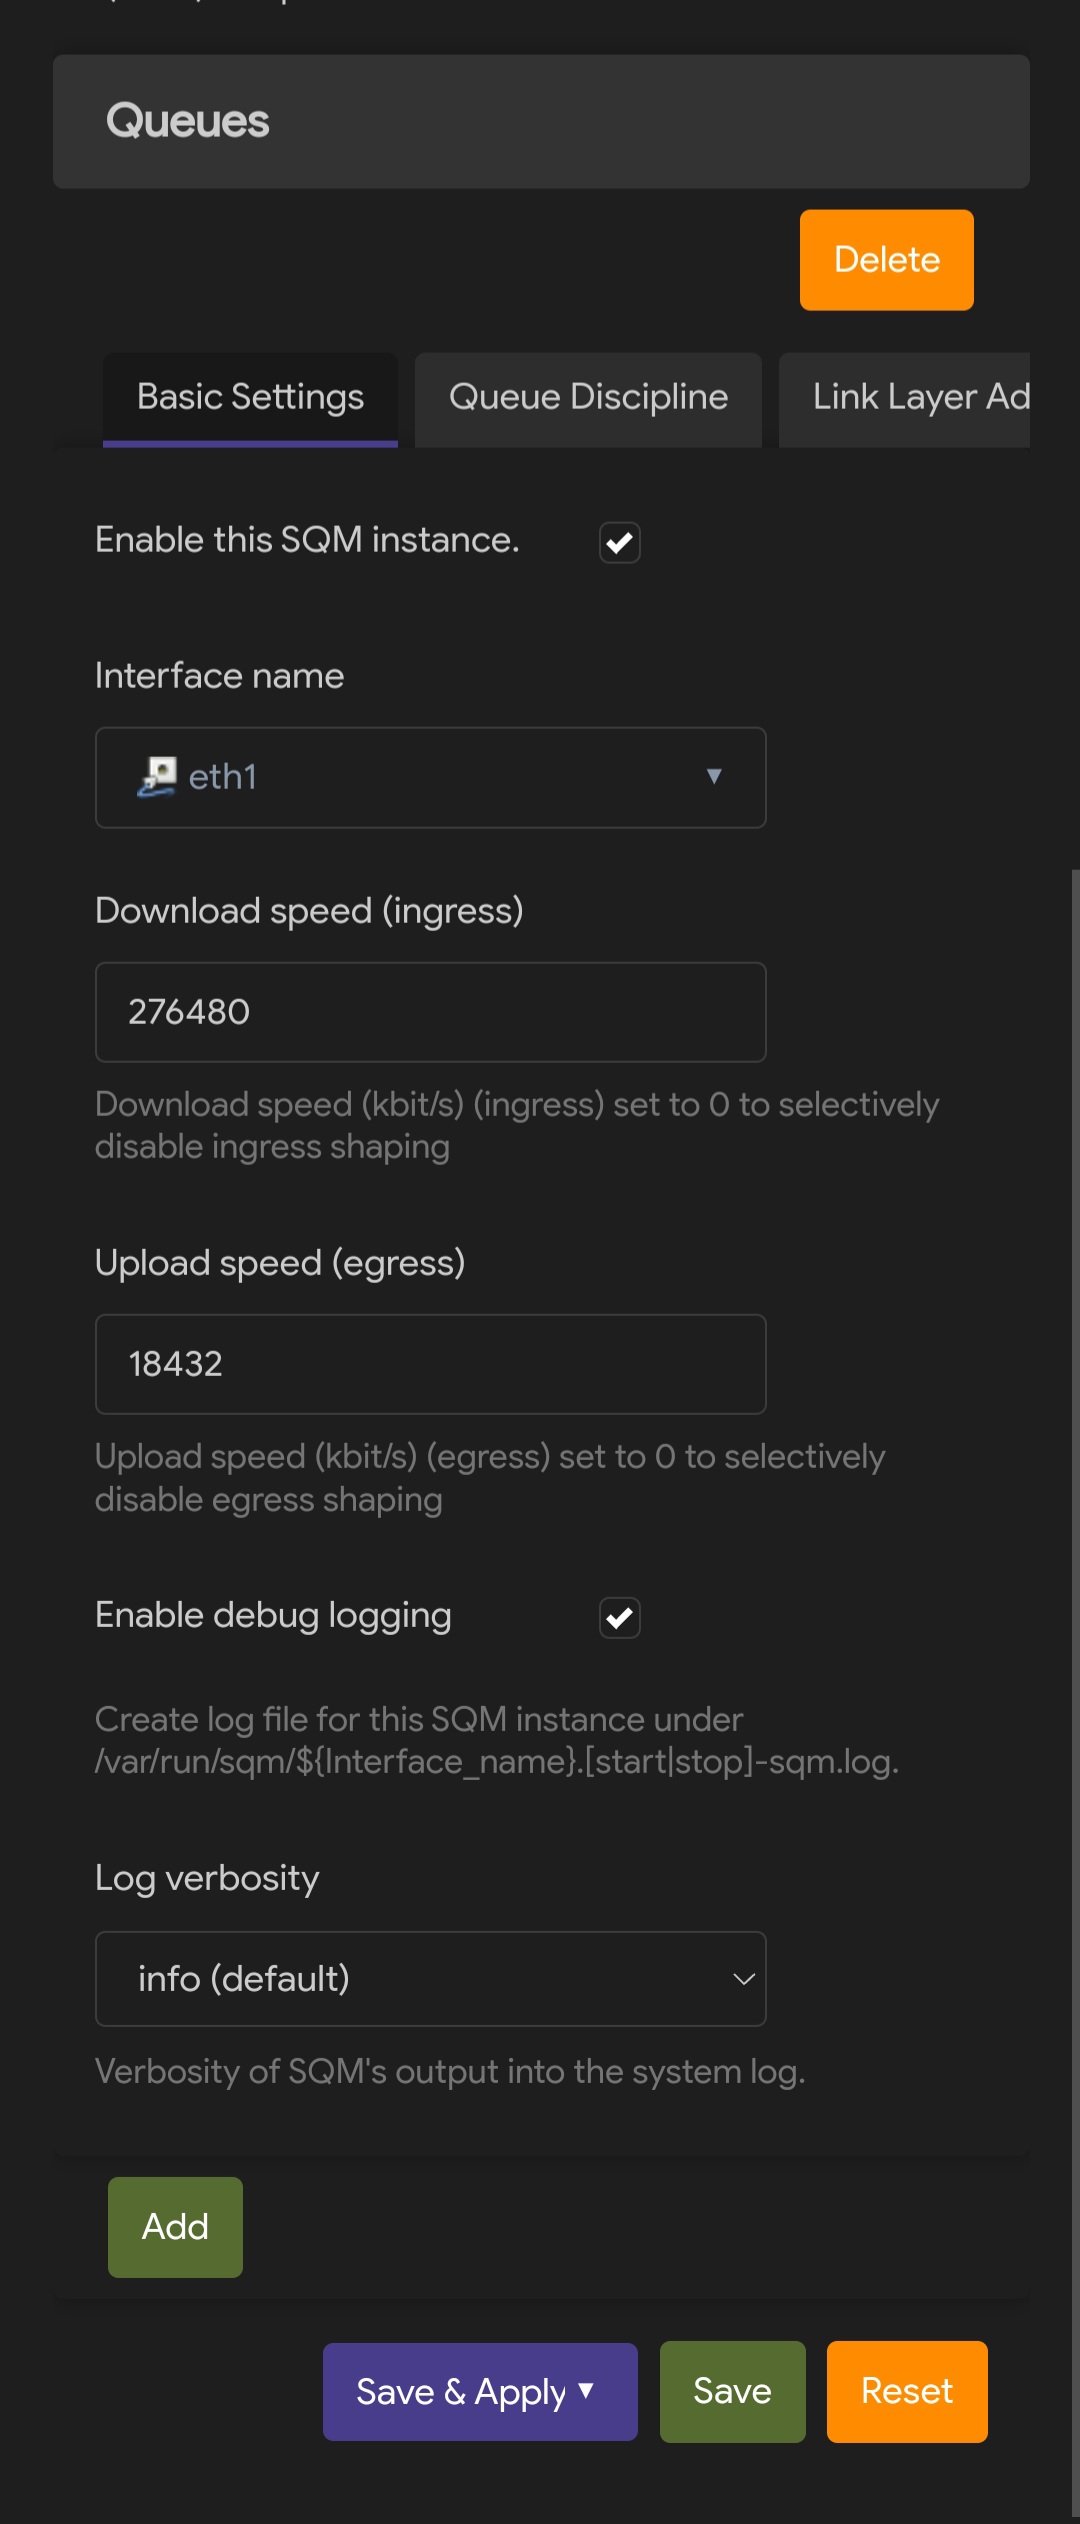Click the Save & Apply dropdown triangle
This screenshot has width=1080, height=2524.
[587, 2391]
